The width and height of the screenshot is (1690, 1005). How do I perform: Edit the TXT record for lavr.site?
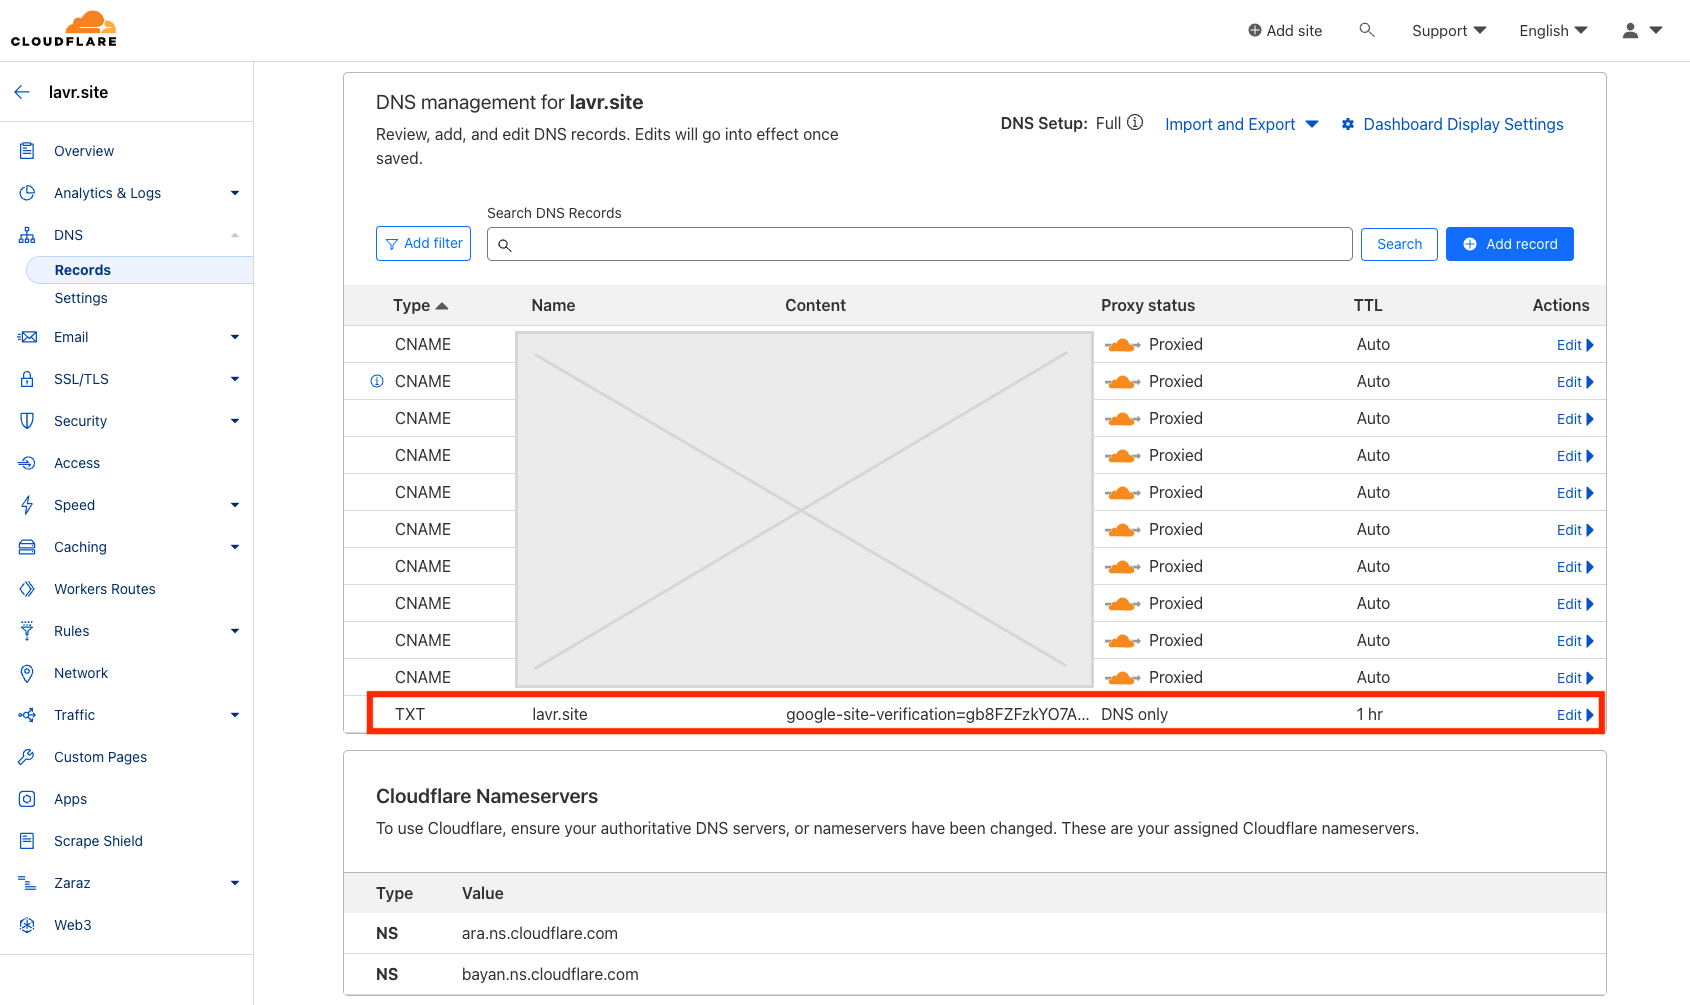pos(1574,715)
